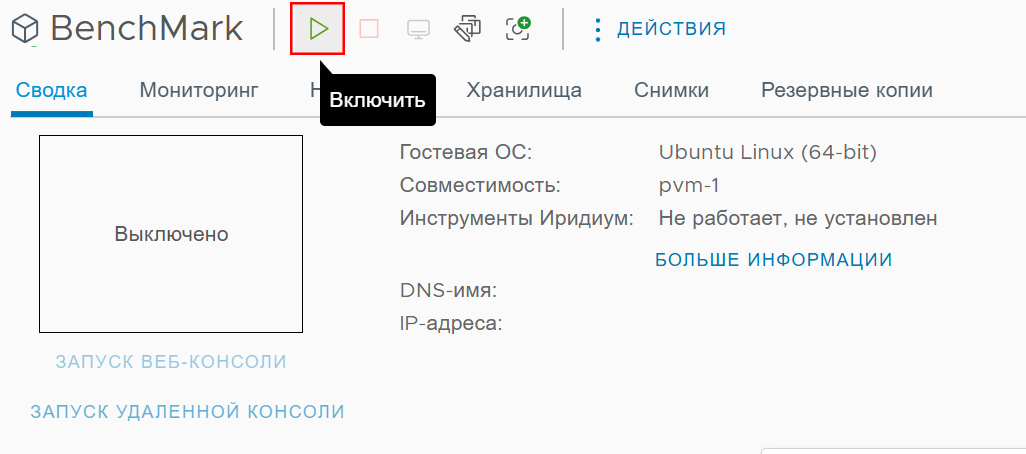Select the Ubuntu Linux (64-bit) value
This screenshot has height=454, width=1026.
768,153
